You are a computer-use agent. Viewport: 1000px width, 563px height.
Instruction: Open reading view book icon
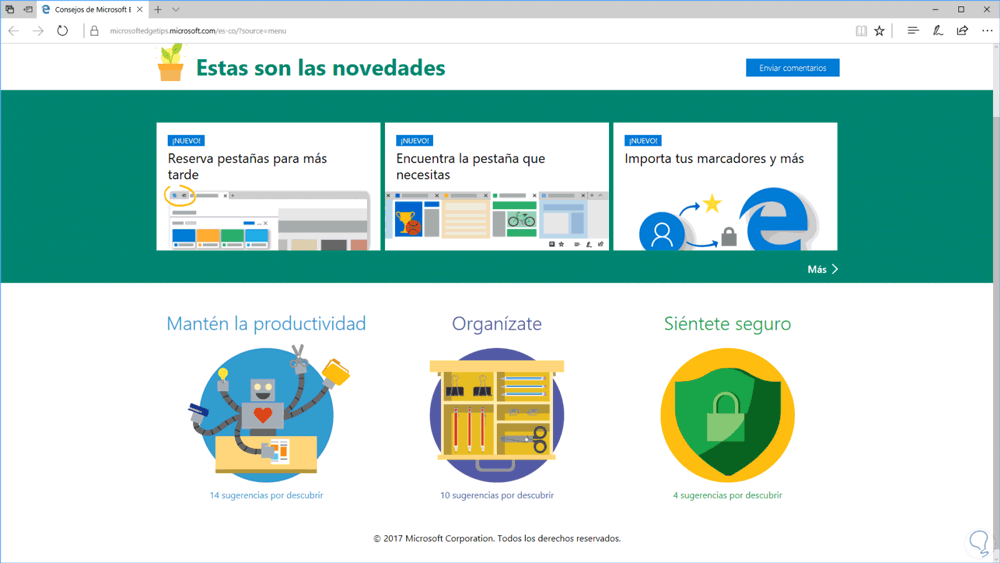pyautogui.click(x=861, y=31)
